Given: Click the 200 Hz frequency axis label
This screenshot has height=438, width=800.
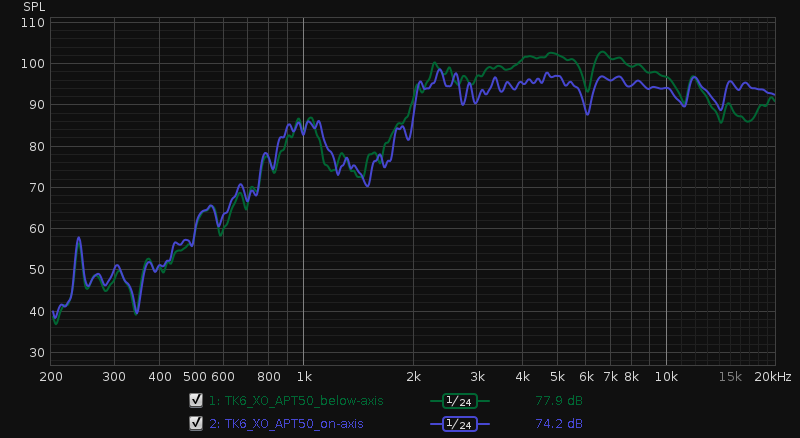Looking at the screenshot, I should 51,377.
